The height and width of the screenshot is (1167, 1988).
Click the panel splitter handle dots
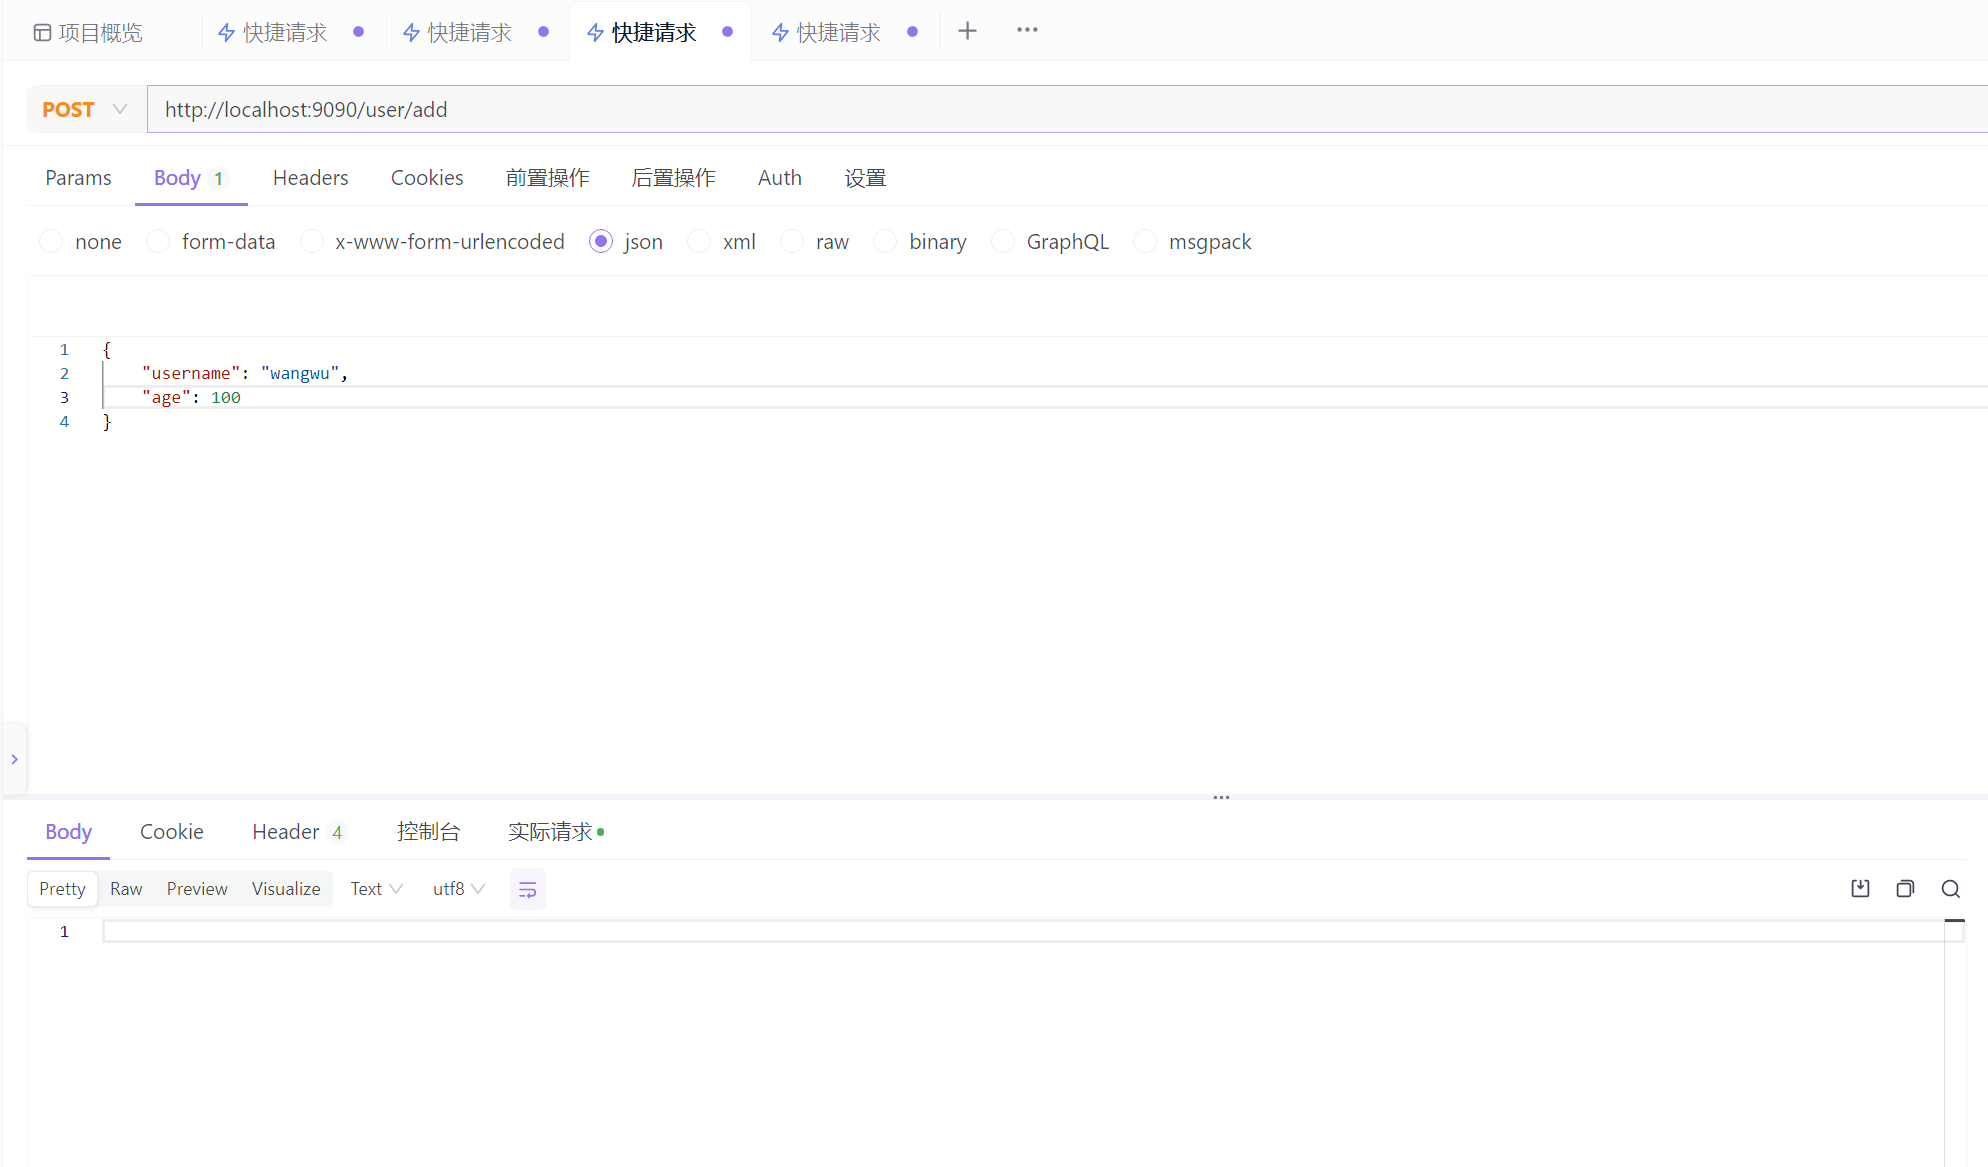coord(1221,797)
